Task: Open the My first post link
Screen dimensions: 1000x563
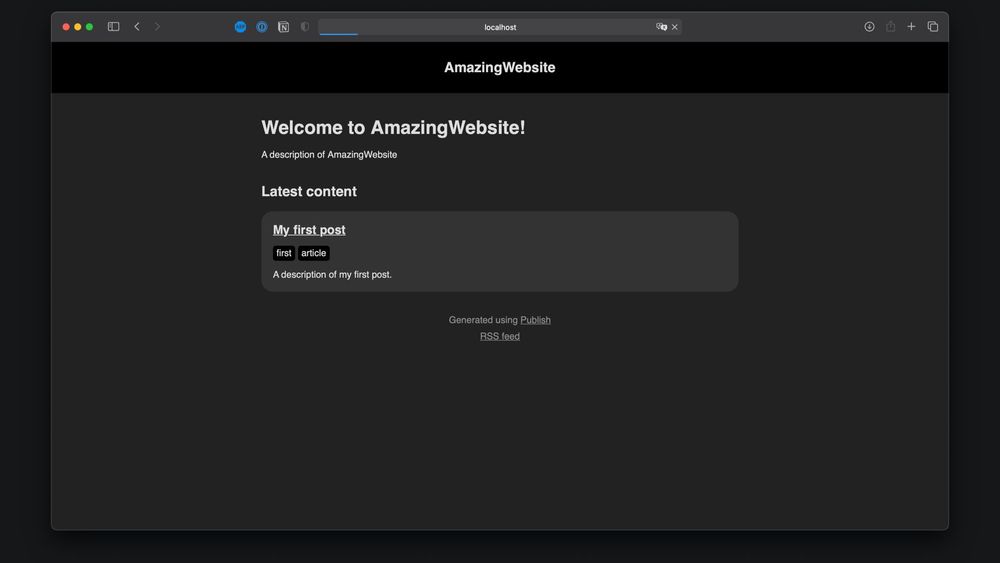Action: tap(309, 230)
